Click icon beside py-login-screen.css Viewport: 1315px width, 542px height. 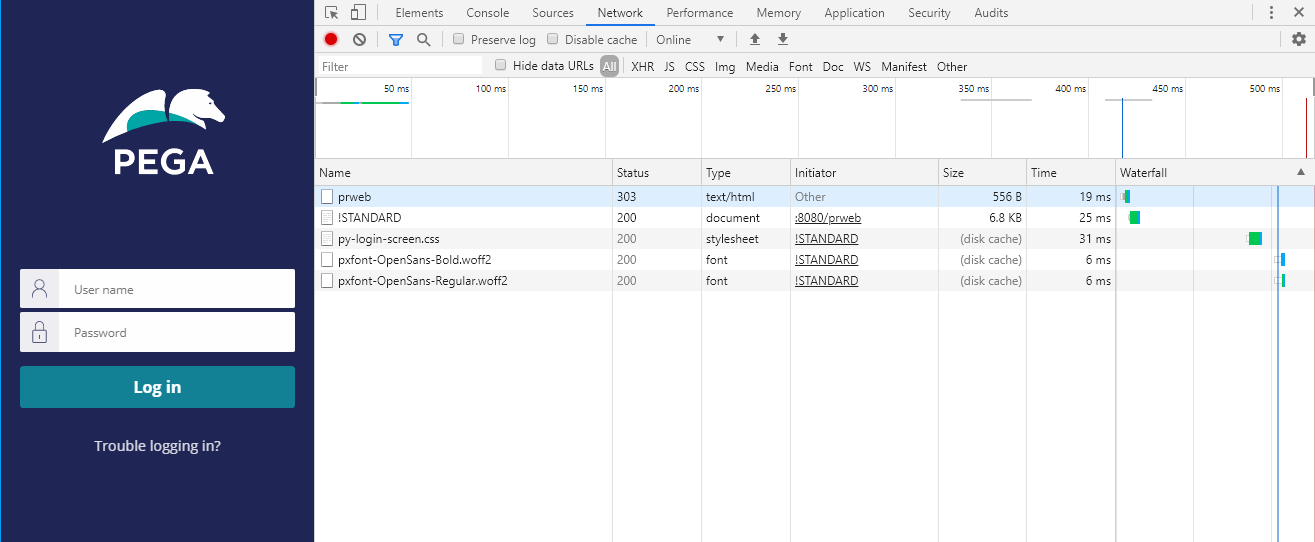[x=326, y=239]
